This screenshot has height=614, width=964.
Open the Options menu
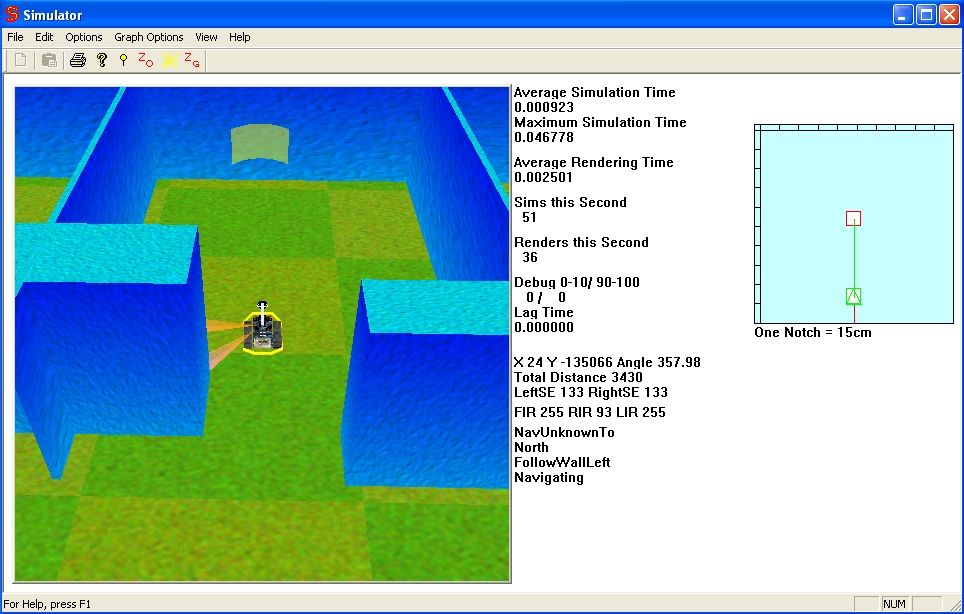[x=84, y=37]
